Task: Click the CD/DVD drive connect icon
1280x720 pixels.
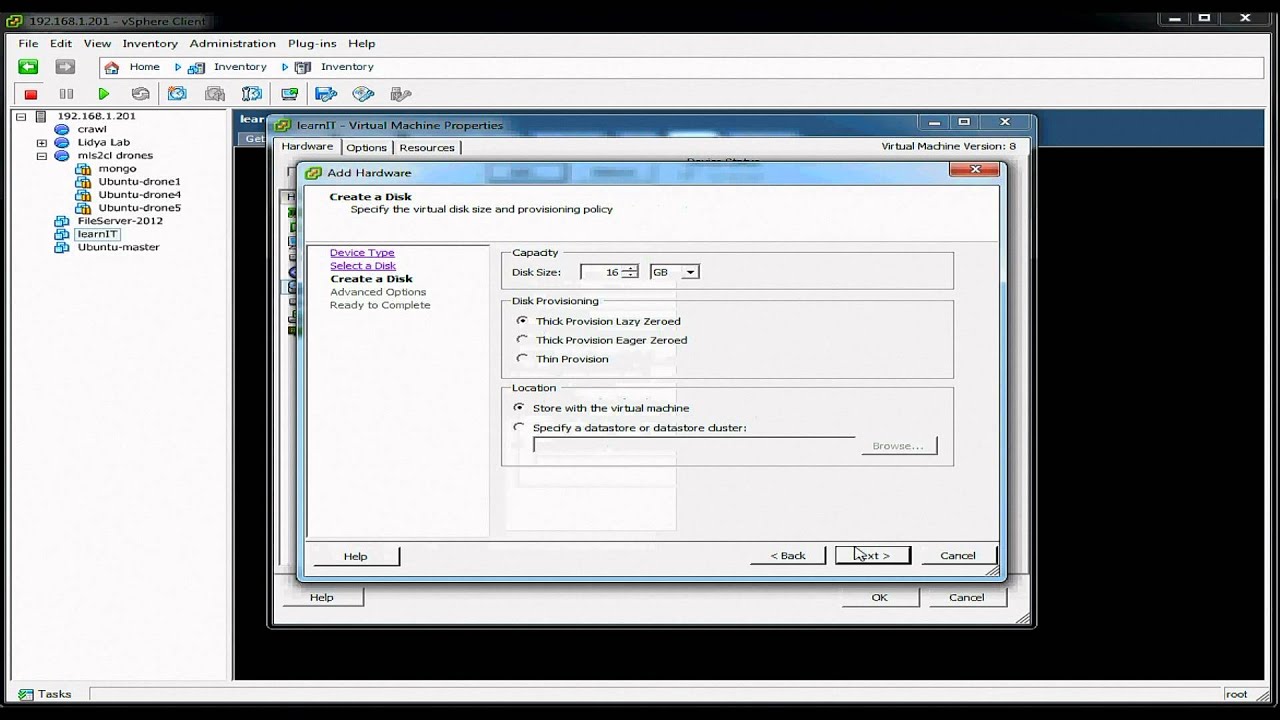Action: [x=363, y=94]
